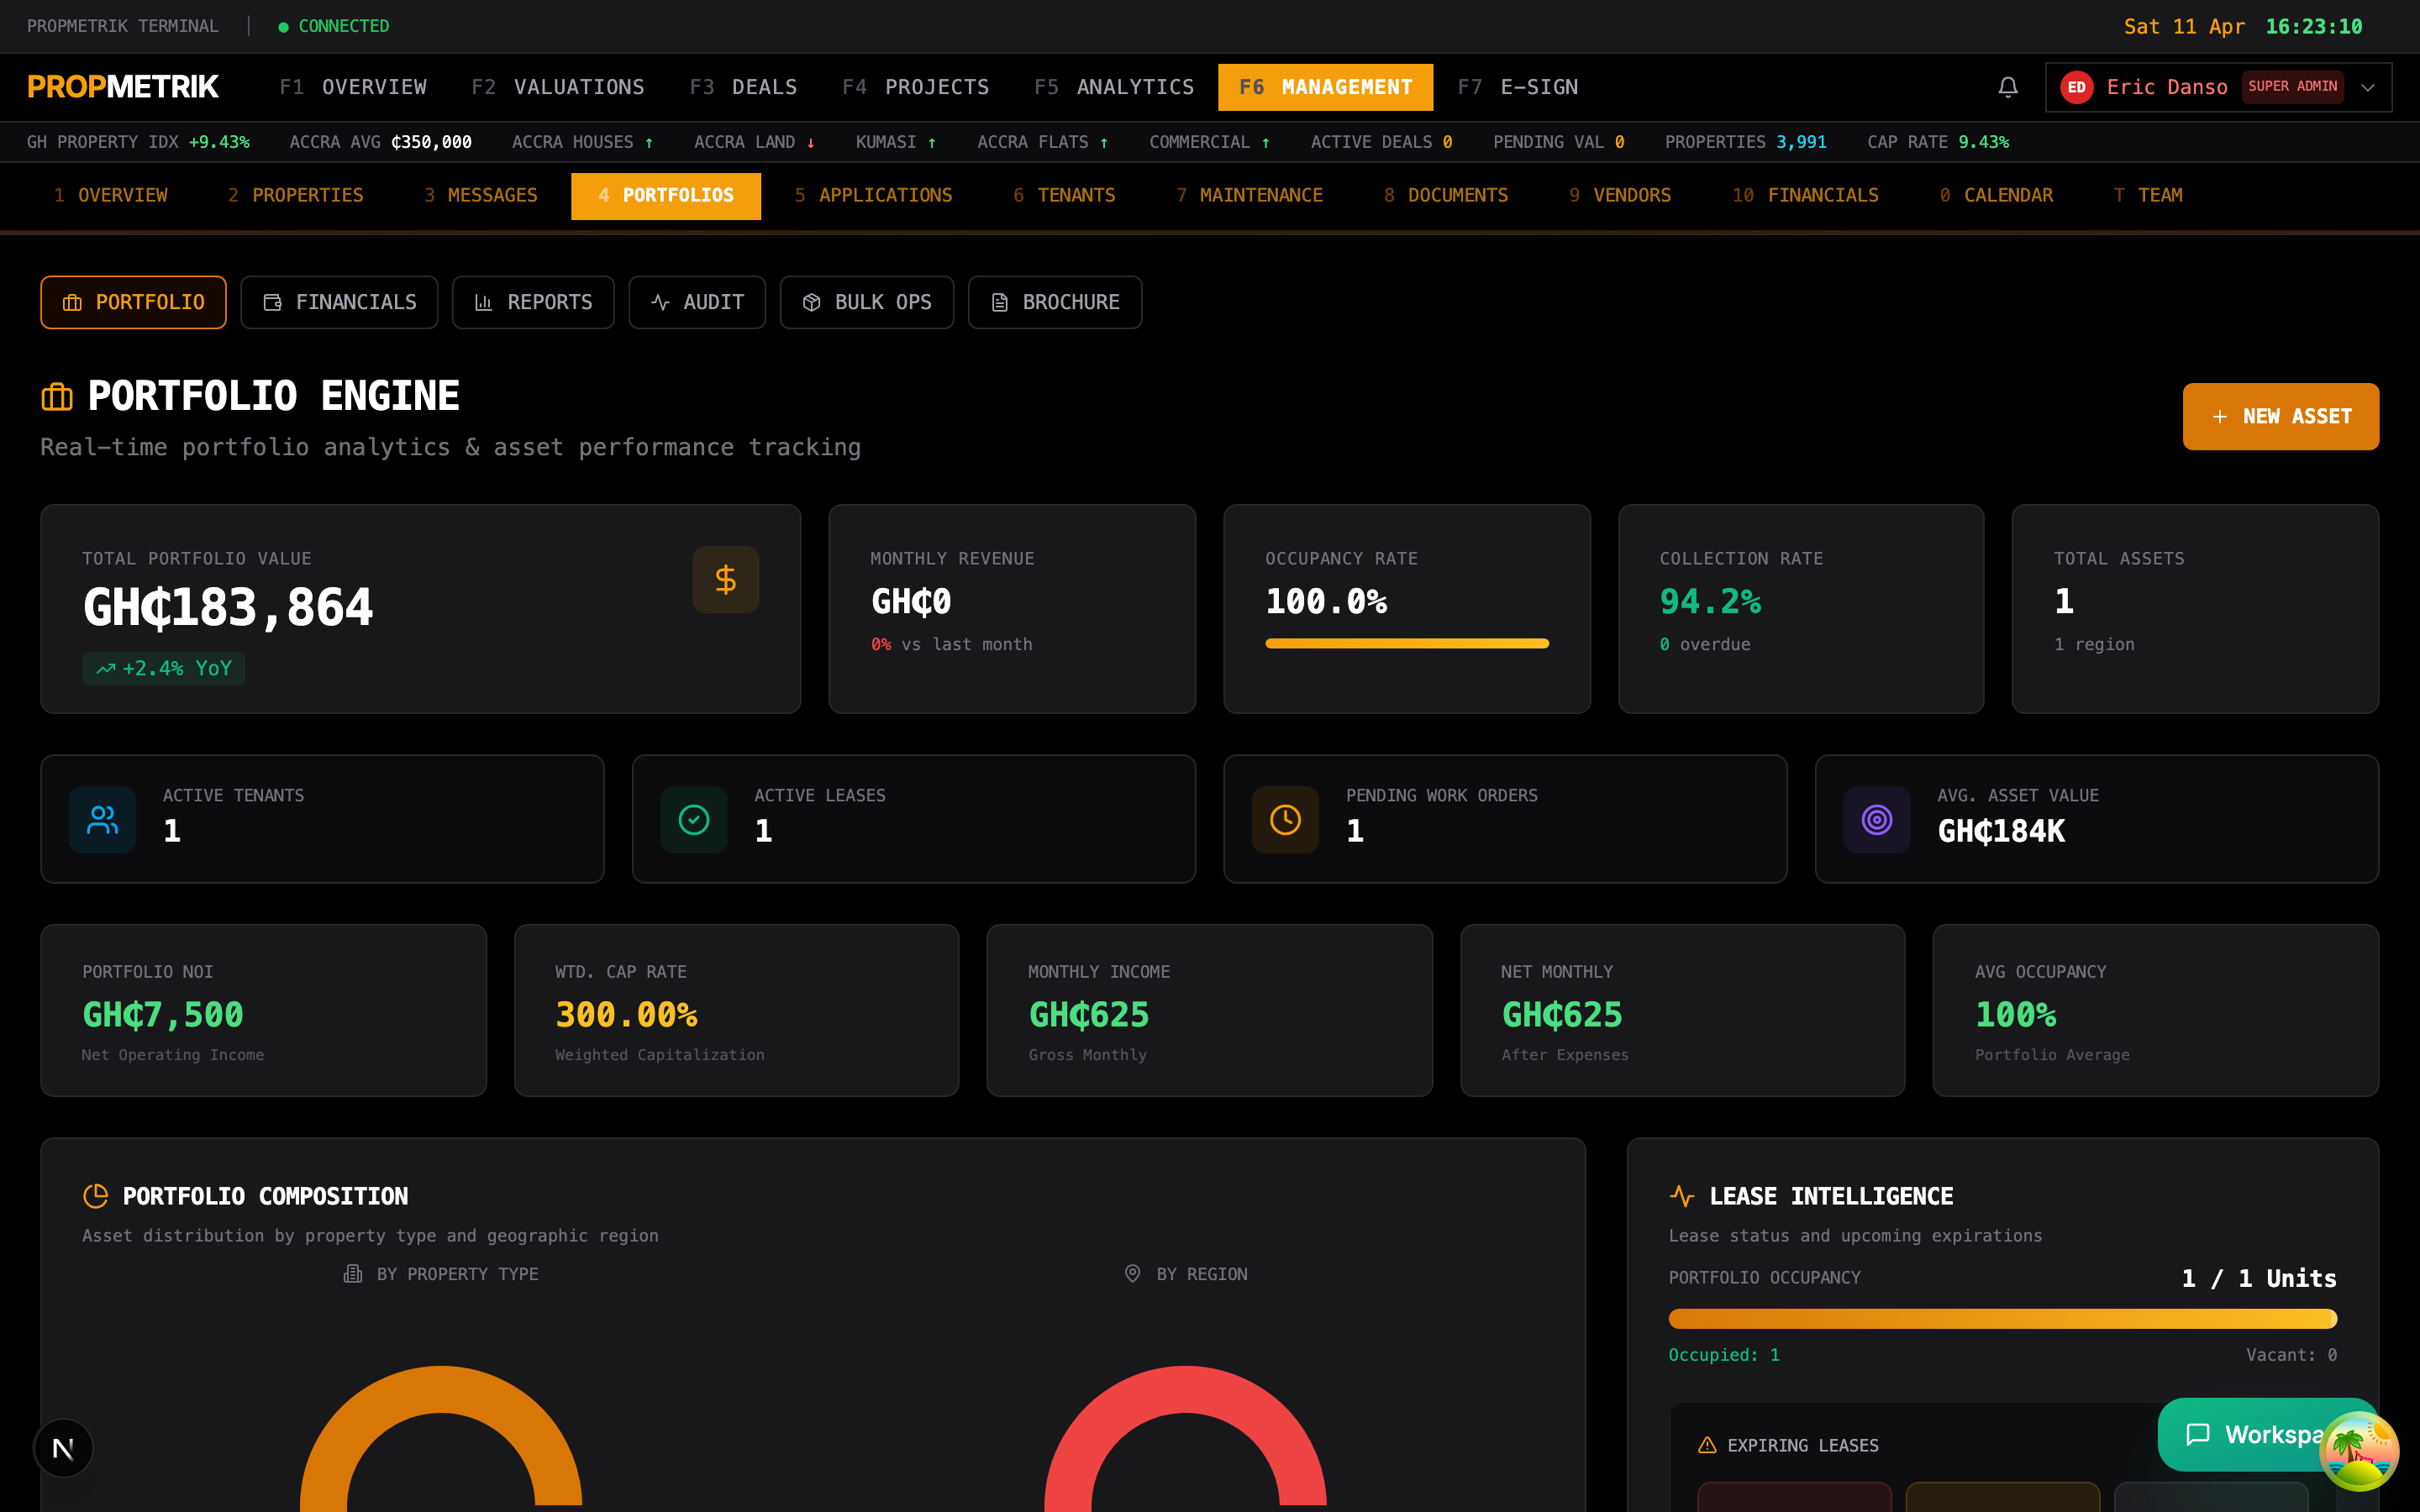
Task: Click the Portfolio Engine briefcase icon
Action: [x=57, y=397]
